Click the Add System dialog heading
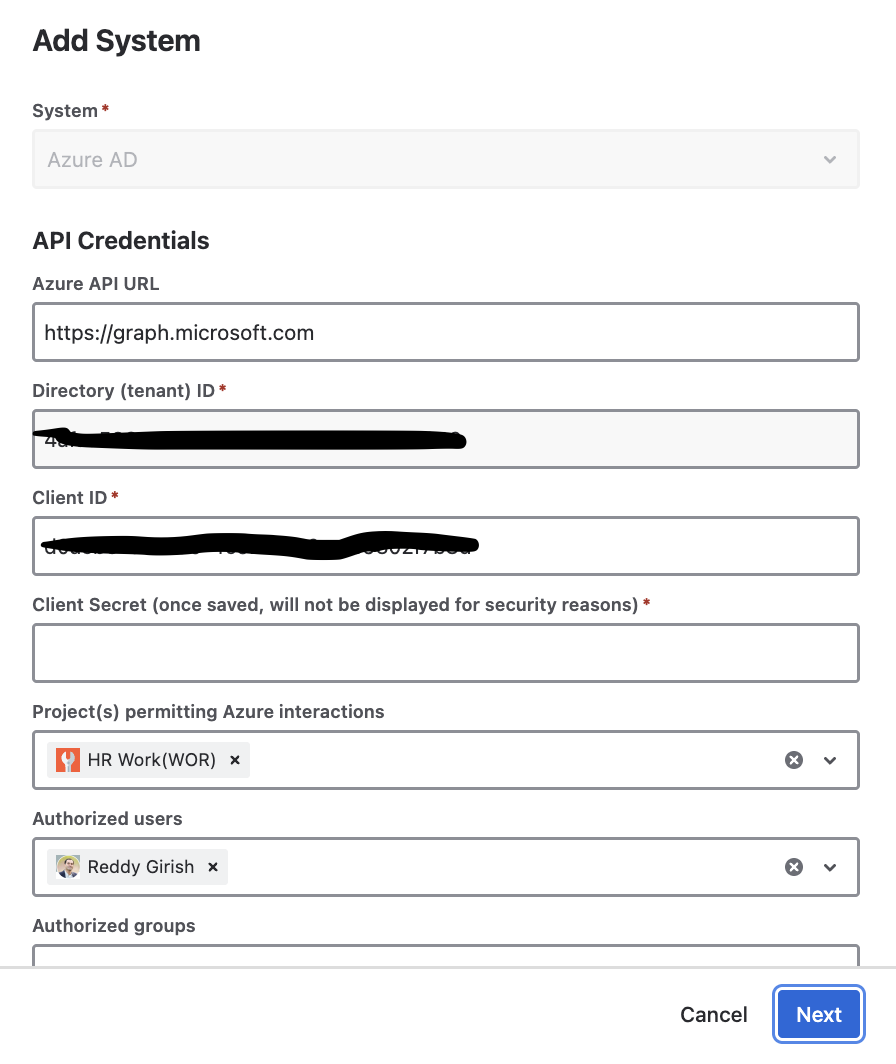Image resolution: width=896 pixels, height=1064 pixels. click(117, 41)
